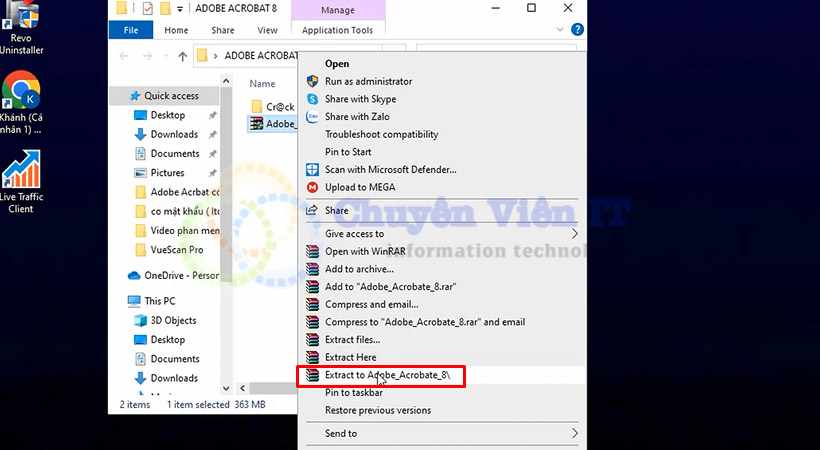Open the recent locations dropdown arrow
The image size is (820, 450).
click(166, 56)
